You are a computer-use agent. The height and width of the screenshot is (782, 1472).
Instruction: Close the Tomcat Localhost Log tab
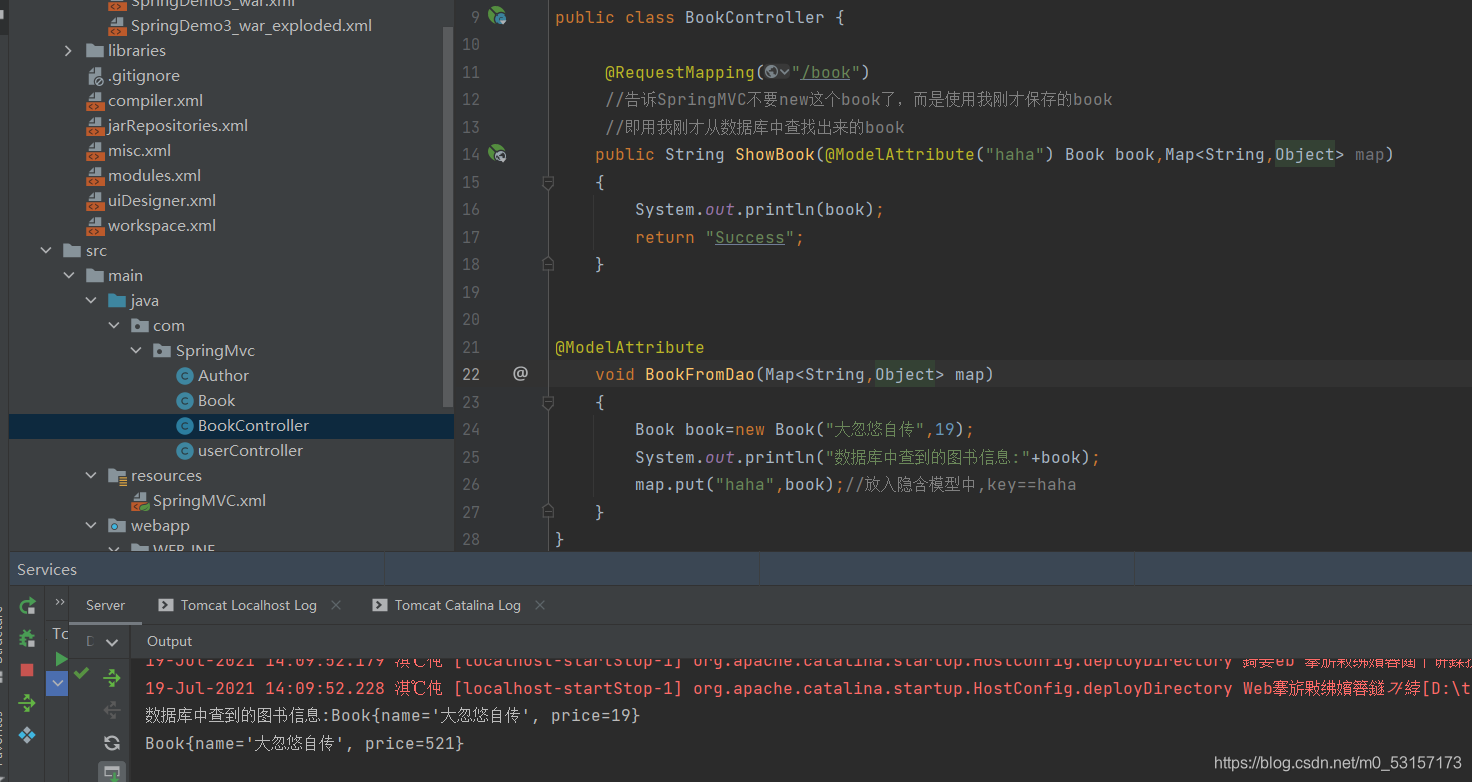[336, 605]
